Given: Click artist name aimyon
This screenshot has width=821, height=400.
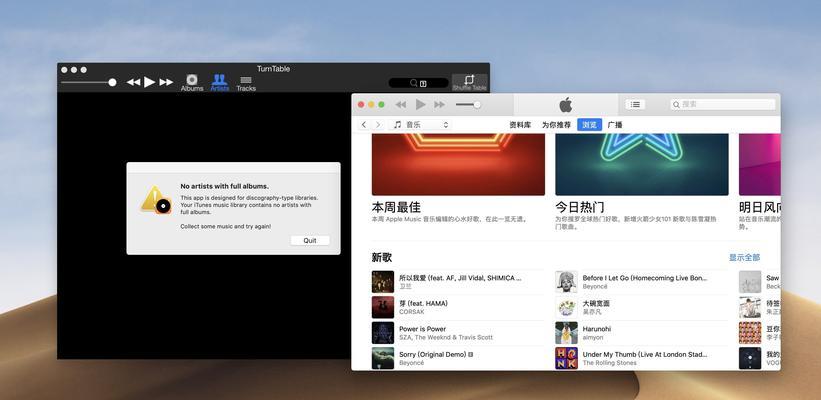Looking at the screenshot, I should (x=594, y=338).
